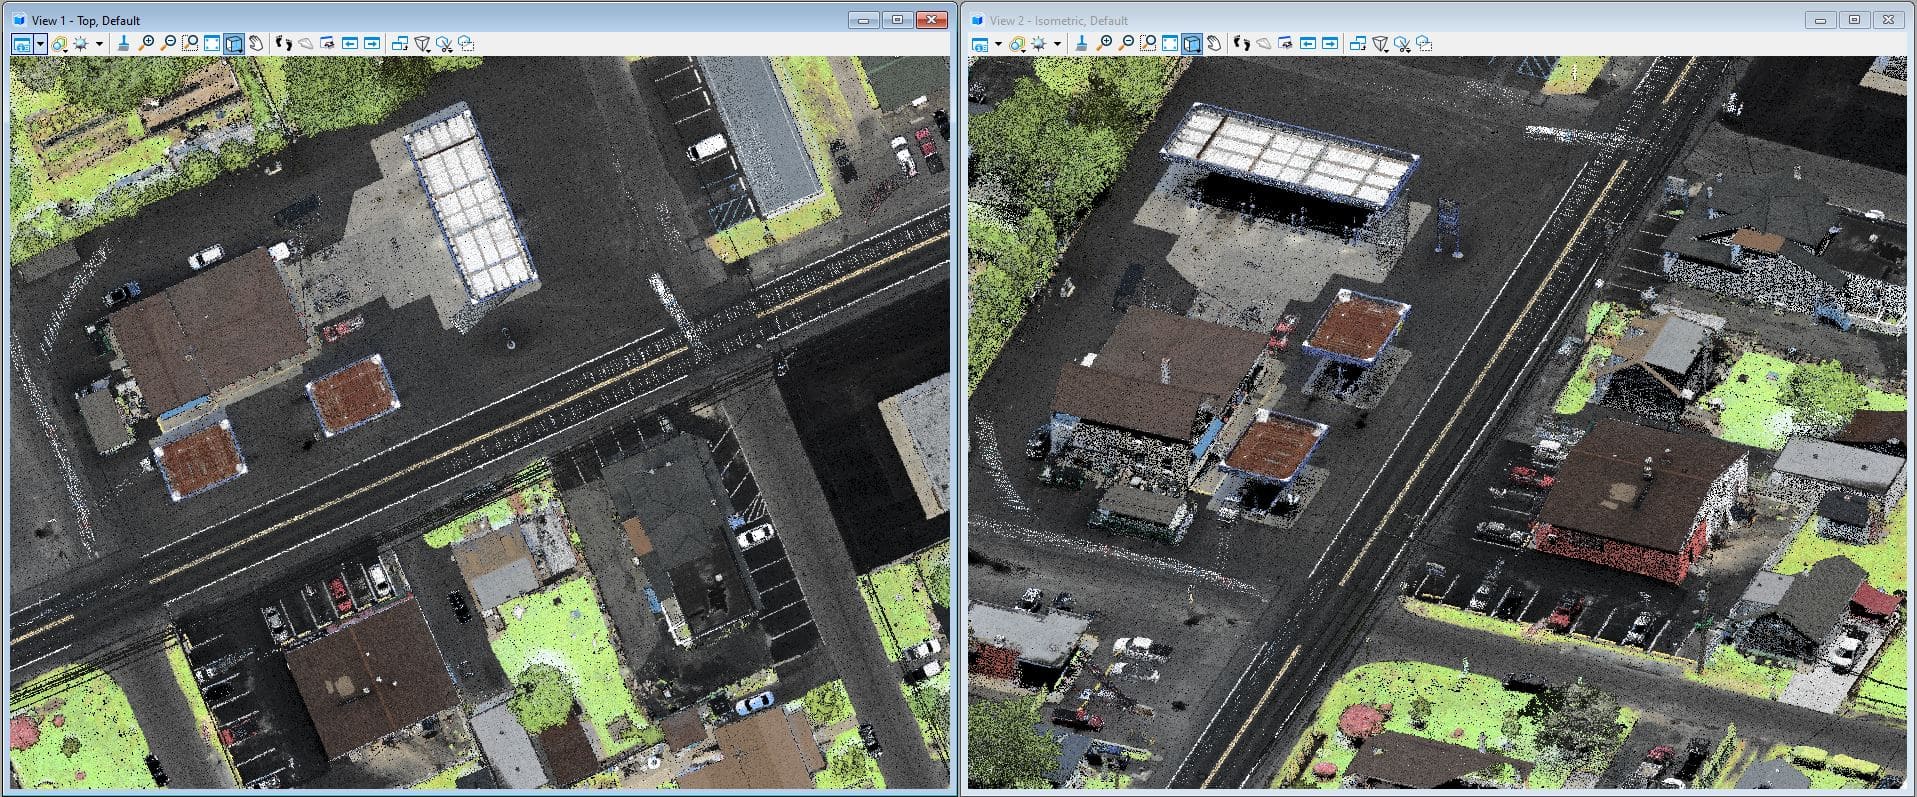Viewport: 1917px width, 797px height.
Task: Select Rotate View cube tool in View 2
Action: pyautogui.click(x=1192, y=44)
